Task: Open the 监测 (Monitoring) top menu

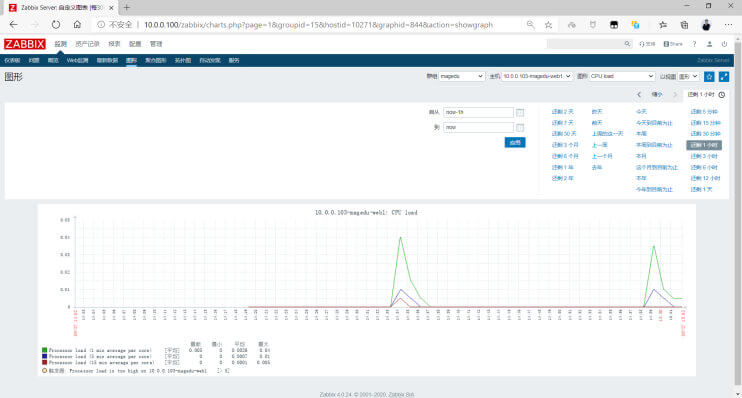Action: (61, 44)
